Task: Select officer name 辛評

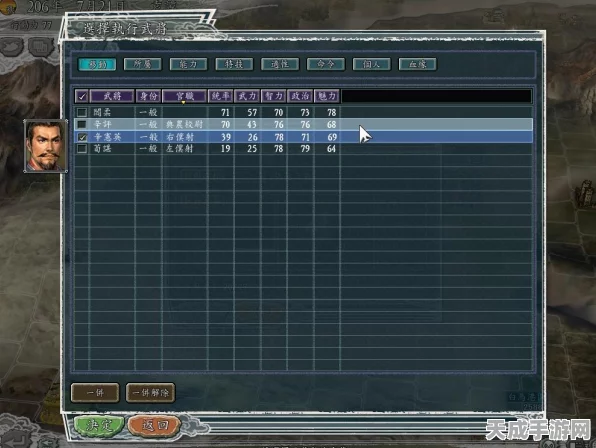Action: (103, 124)
